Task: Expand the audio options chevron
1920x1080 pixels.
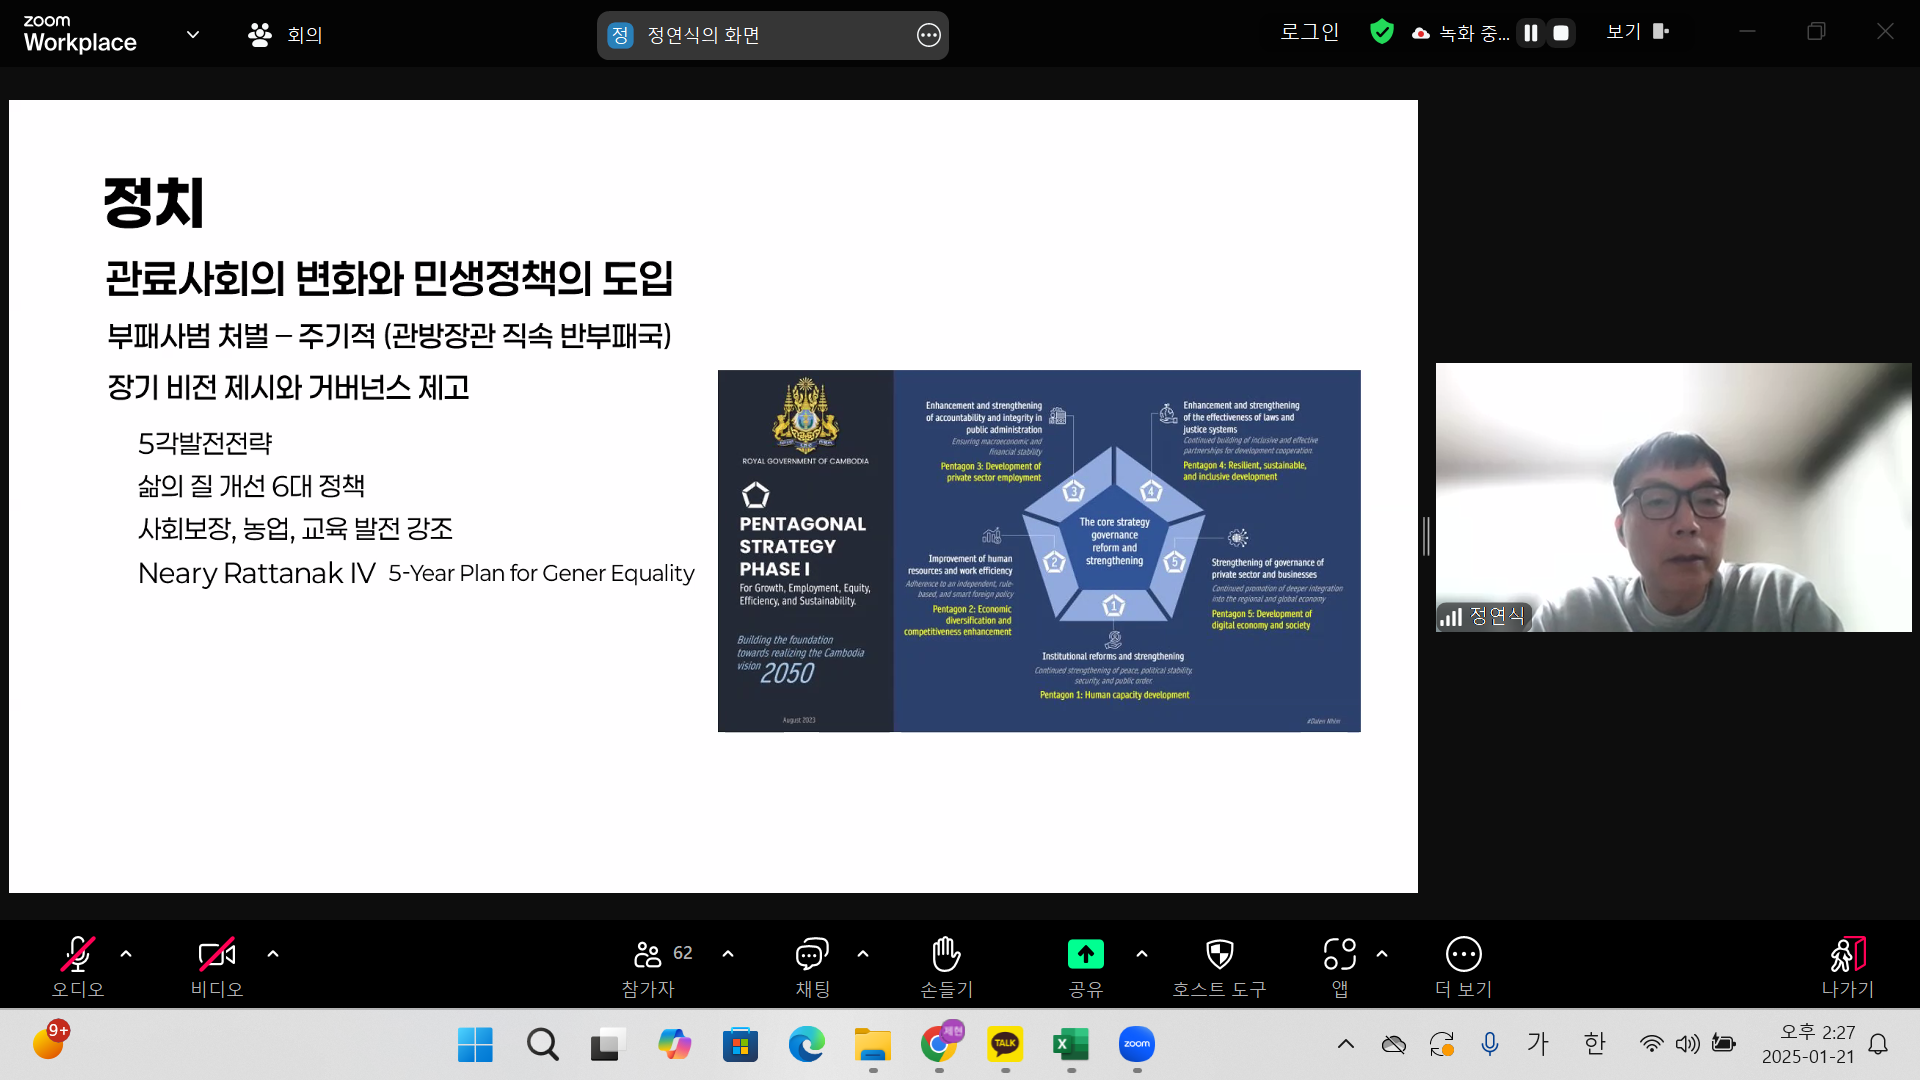Action: (x=126, y=953)
